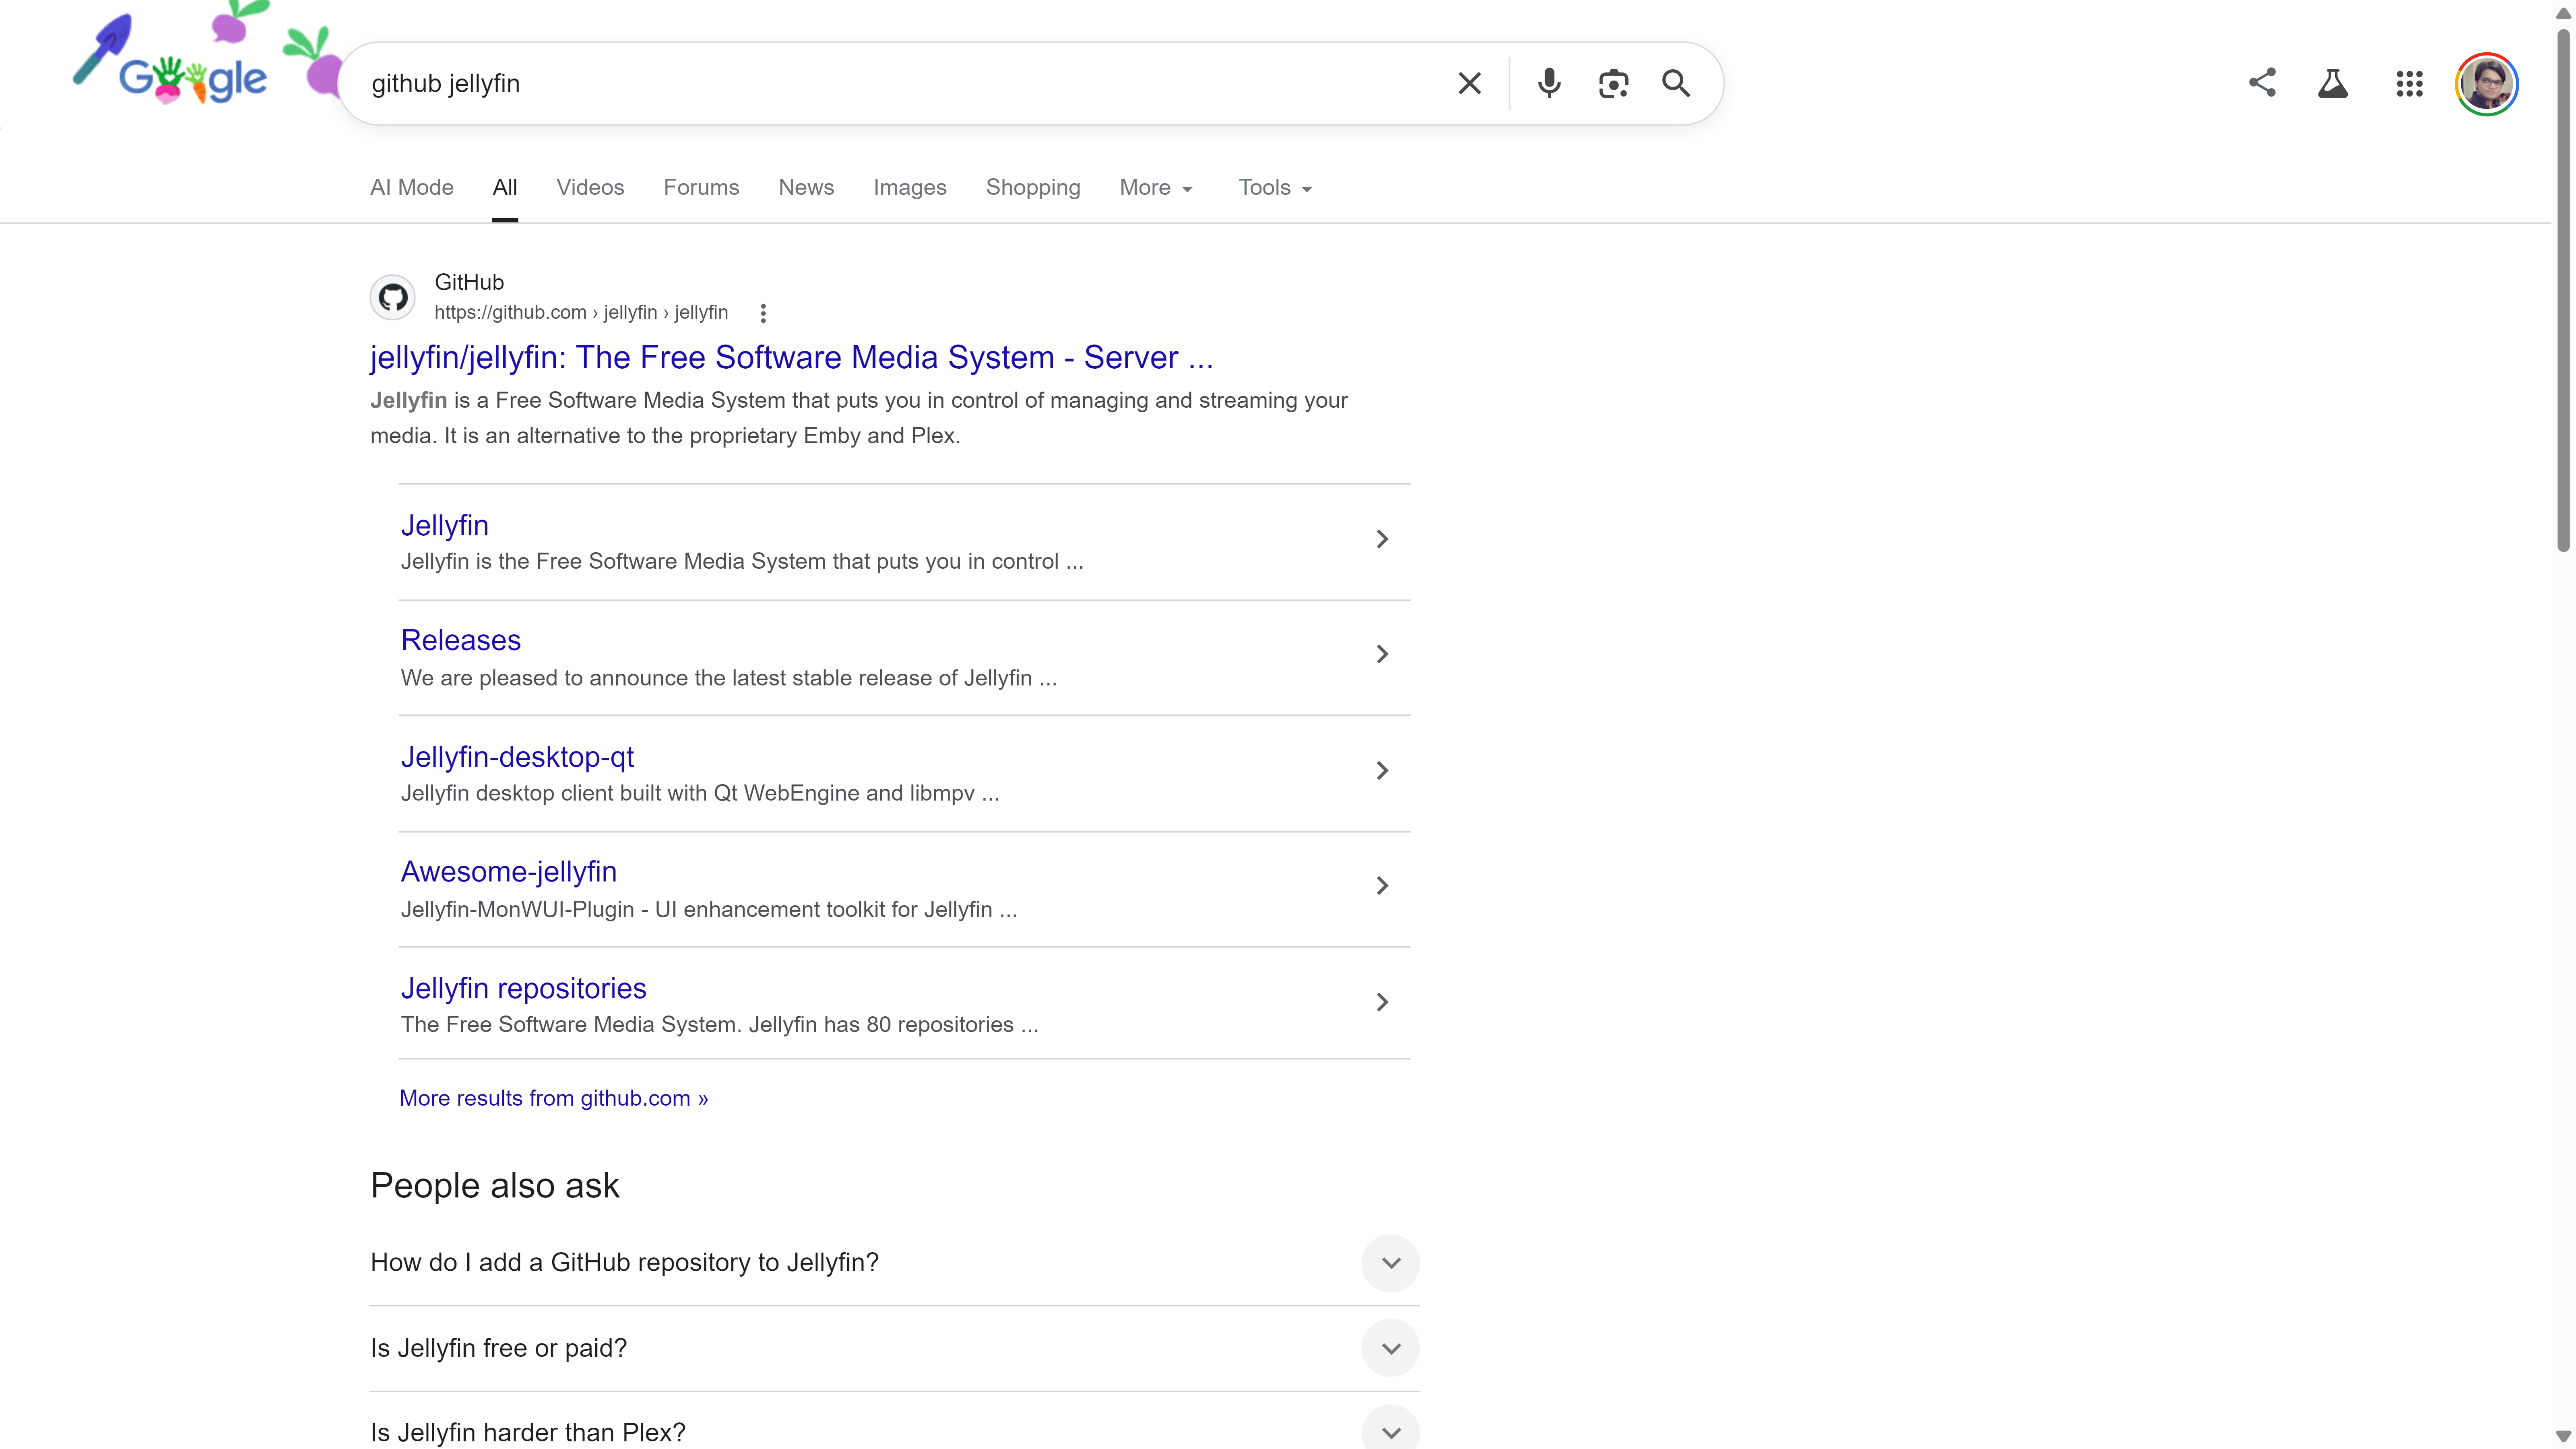Open the Jellyfin-desktop-qt sitelink
This screenshot has width=2576, height=1449.
pyautogui.click(x=517, y=757)
